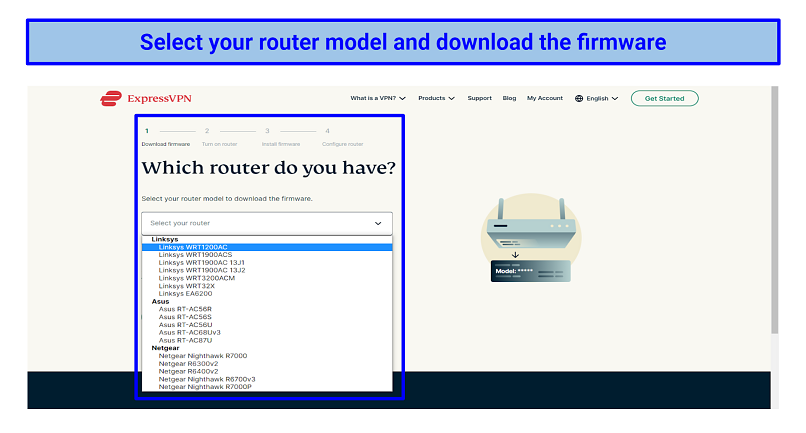This screenshot has width=806, height=433.
Task: Pick Asus RT-AC87U
Action: [x=267, y=340]
